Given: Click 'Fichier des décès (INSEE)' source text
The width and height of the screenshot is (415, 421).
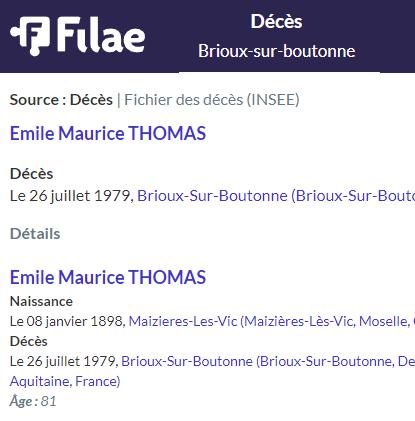Looking at the screenshot, I should pyautogui.click(x=212, y=100).
